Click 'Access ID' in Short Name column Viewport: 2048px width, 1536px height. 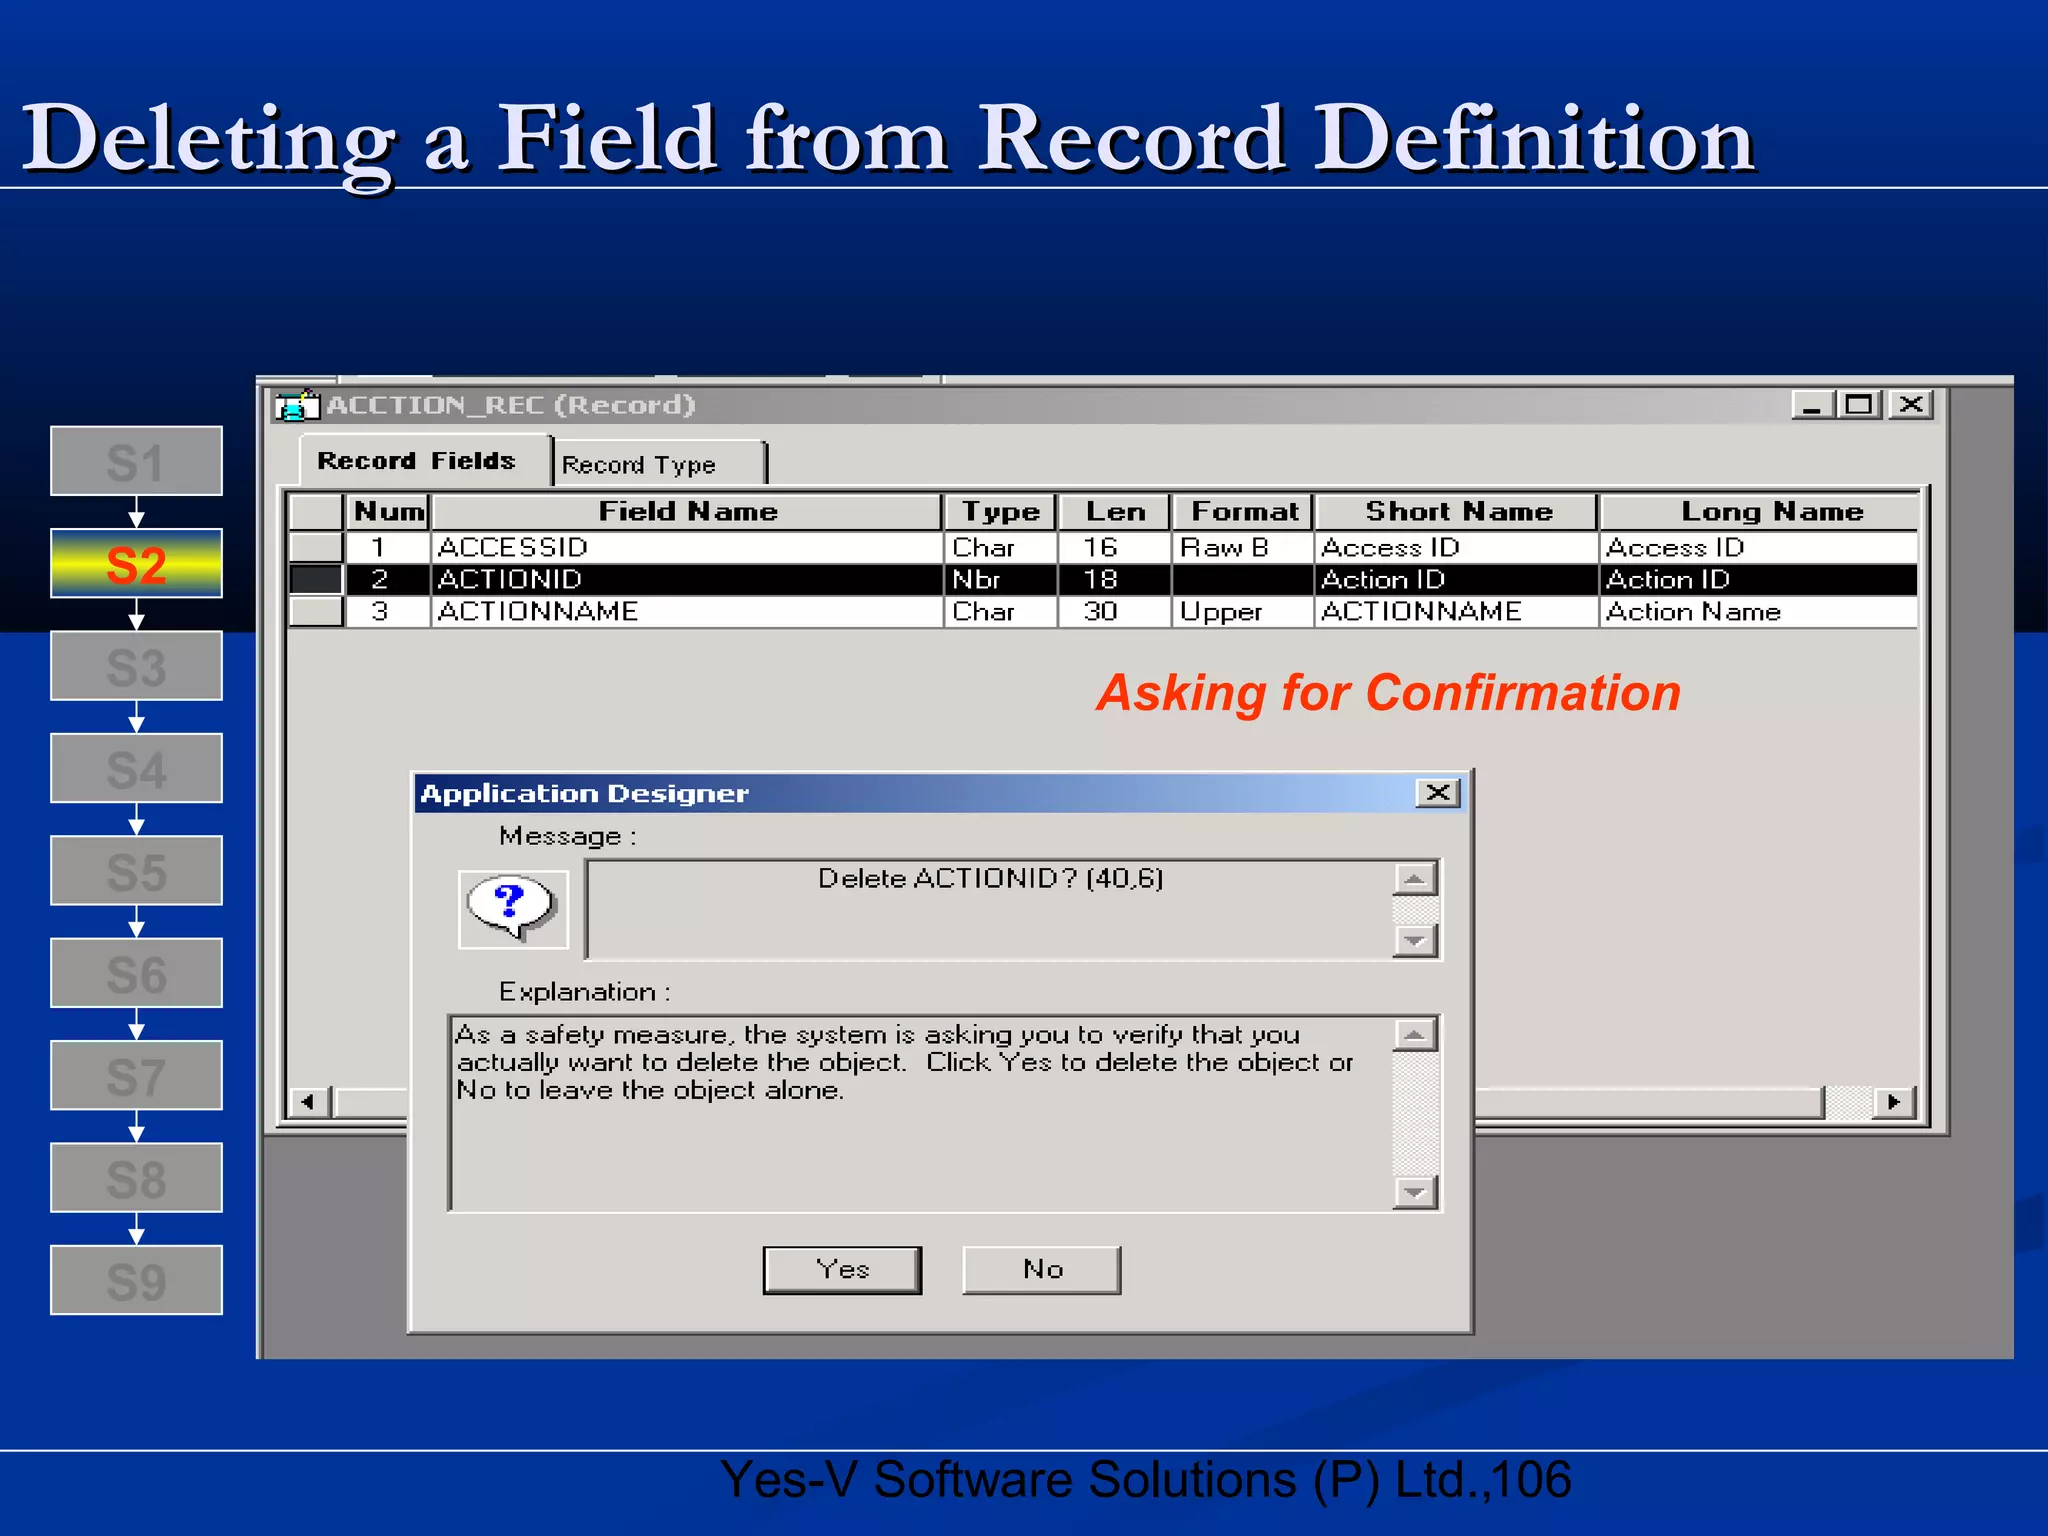tap(1458, 548)
